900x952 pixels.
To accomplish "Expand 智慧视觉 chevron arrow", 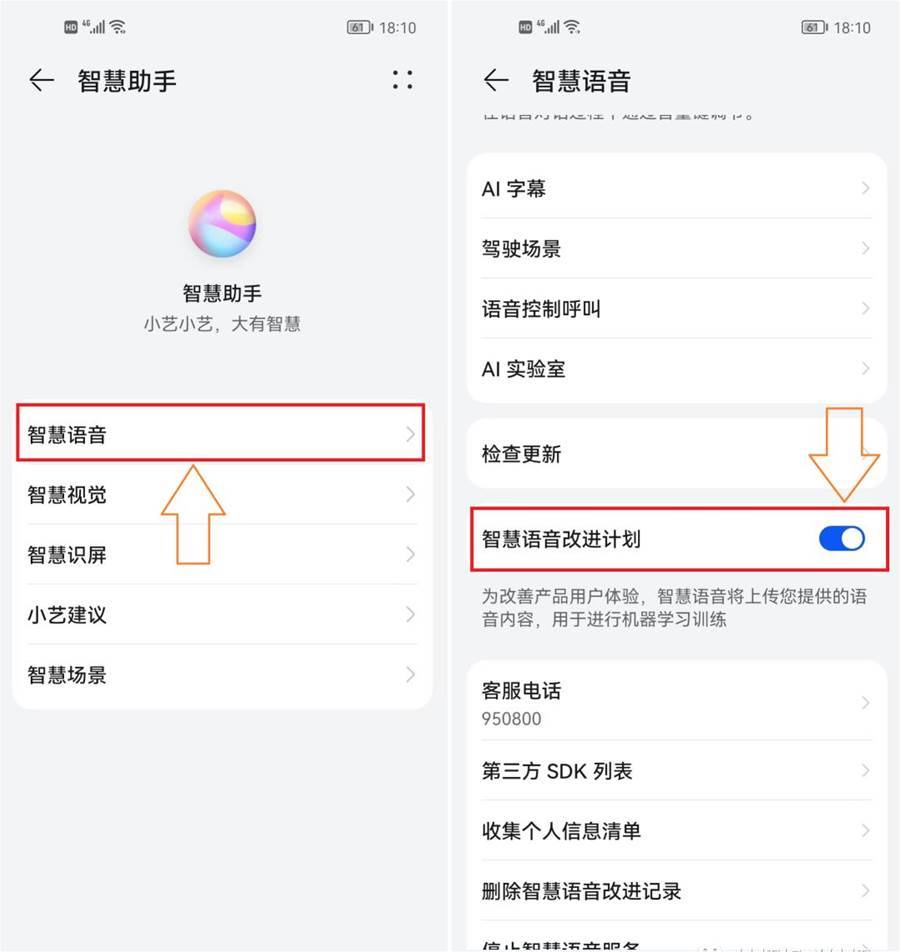I will point(411,495).
